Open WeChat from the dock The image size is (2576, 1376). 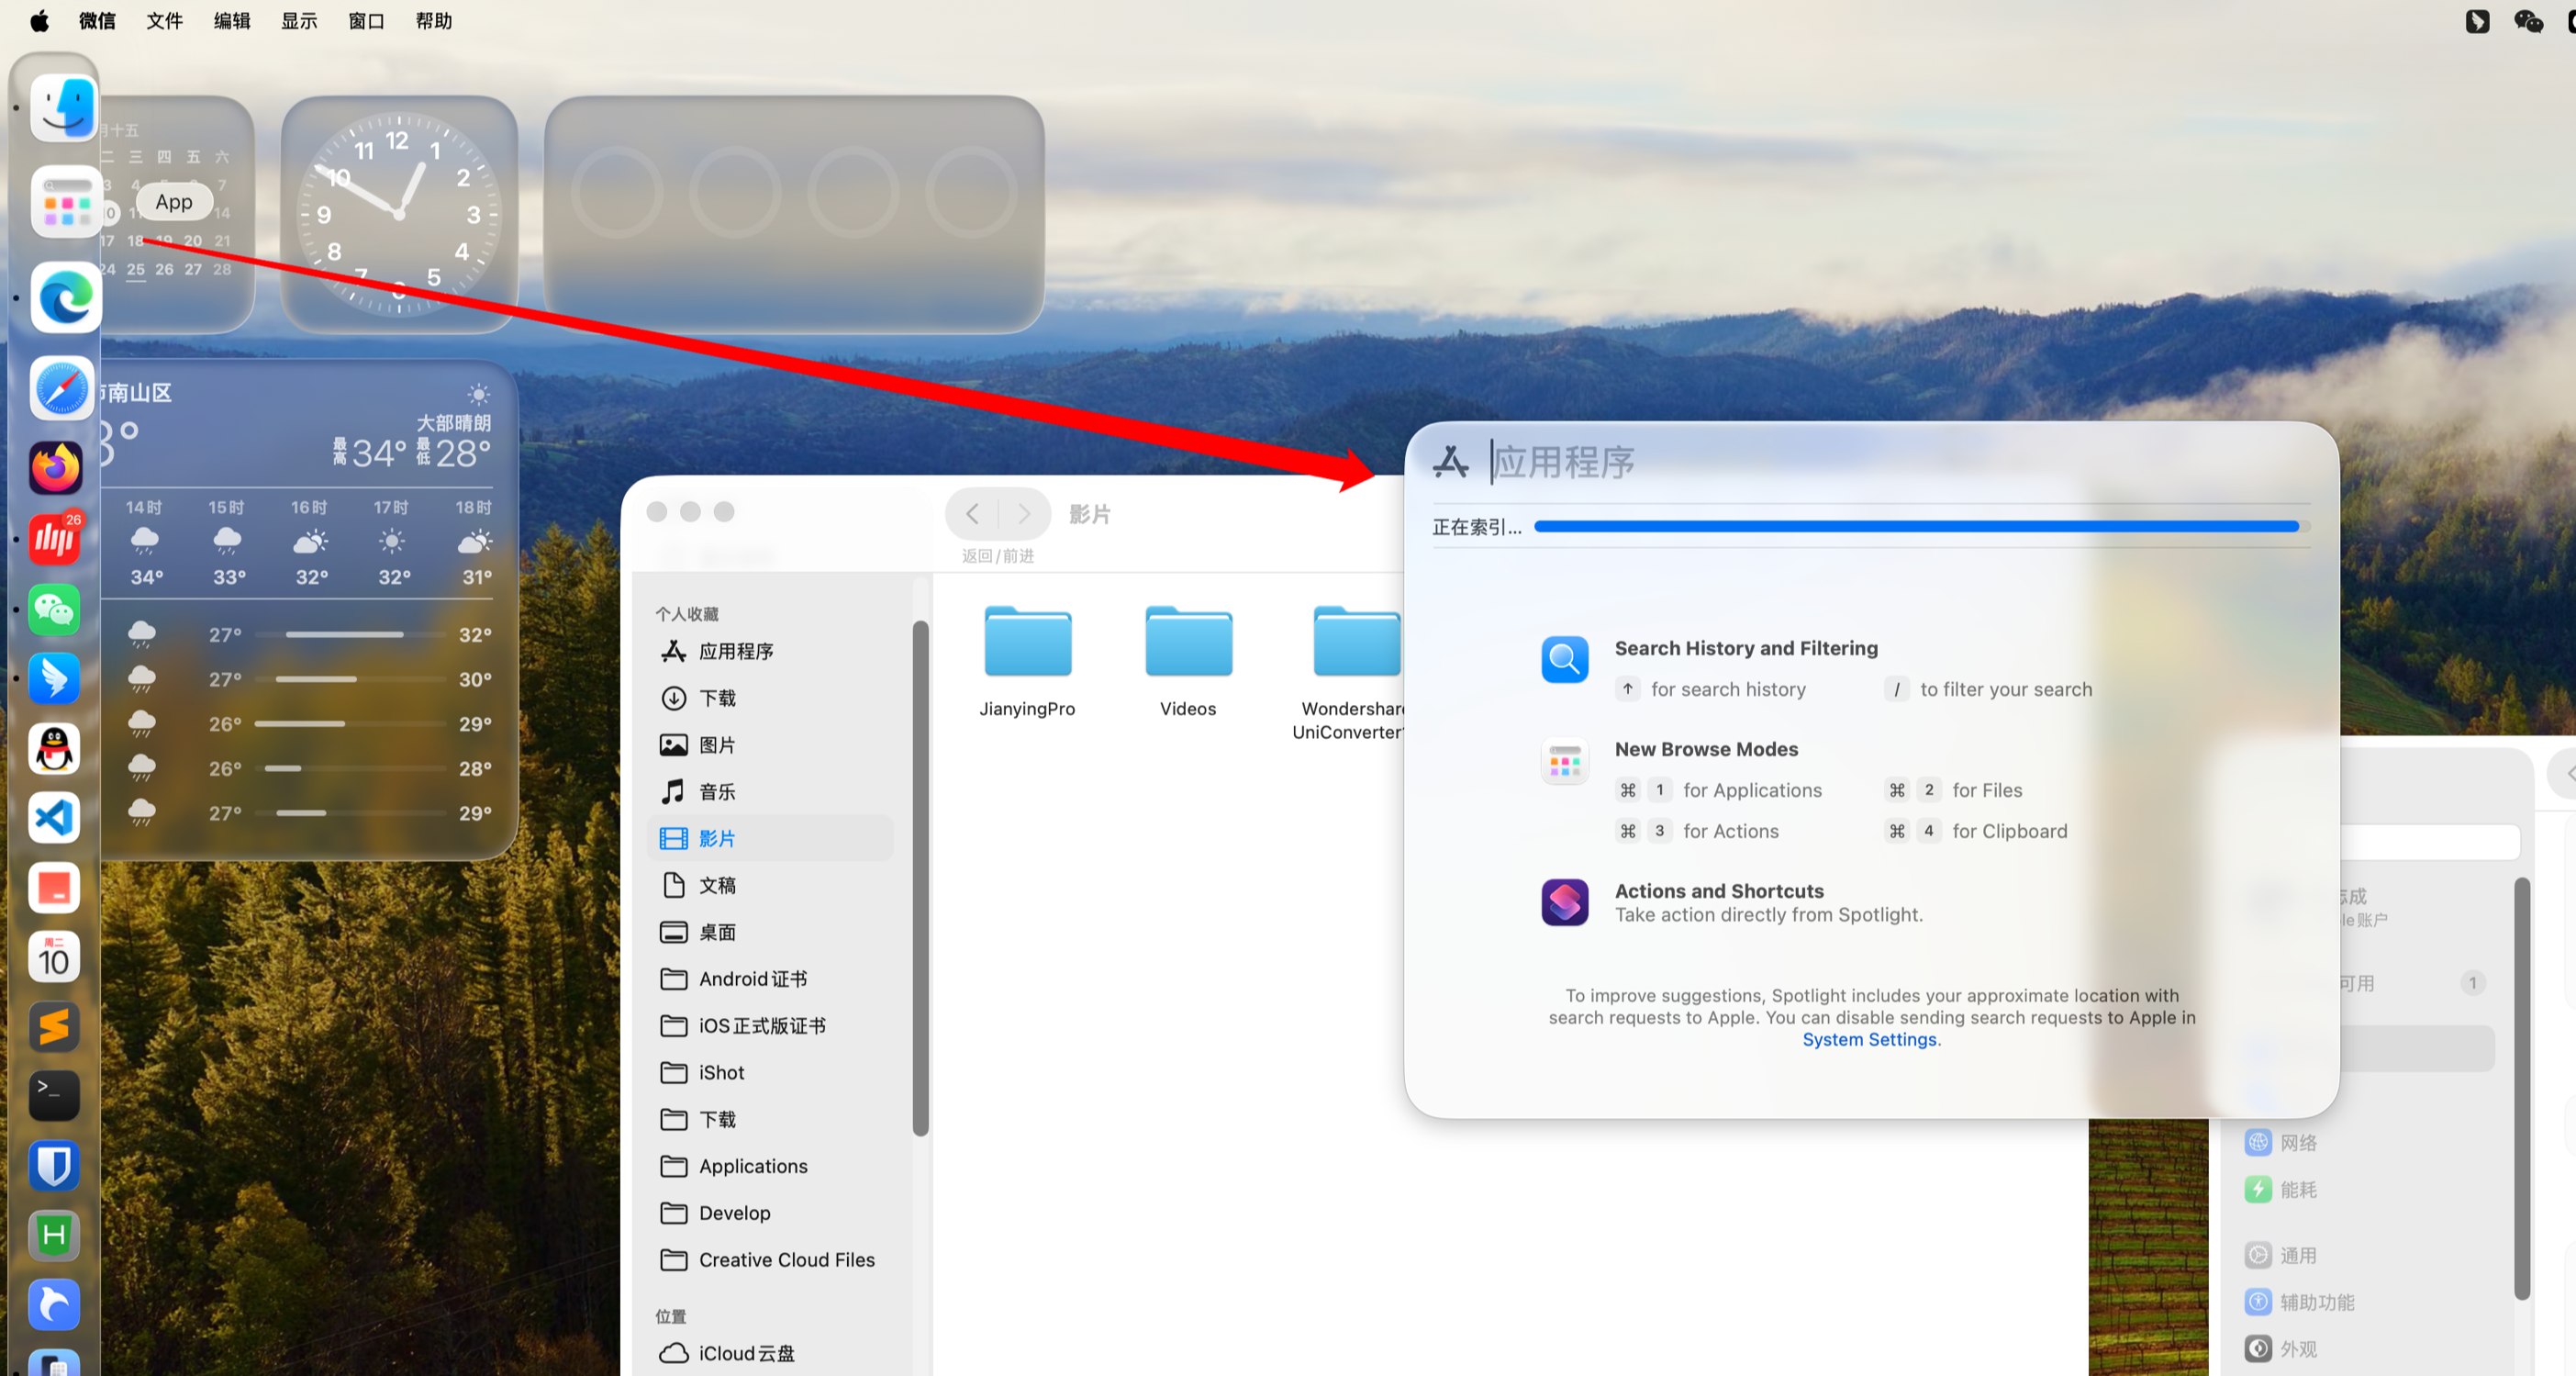[x=54, y=609]
